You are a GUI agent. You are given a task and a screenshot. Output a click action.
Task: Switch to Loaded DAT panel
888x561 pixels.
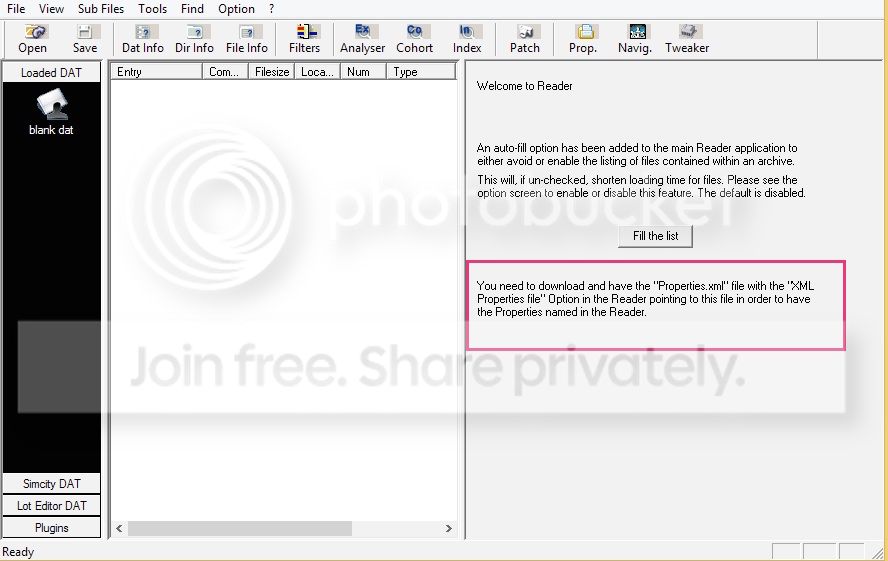[x=52, y=72]
